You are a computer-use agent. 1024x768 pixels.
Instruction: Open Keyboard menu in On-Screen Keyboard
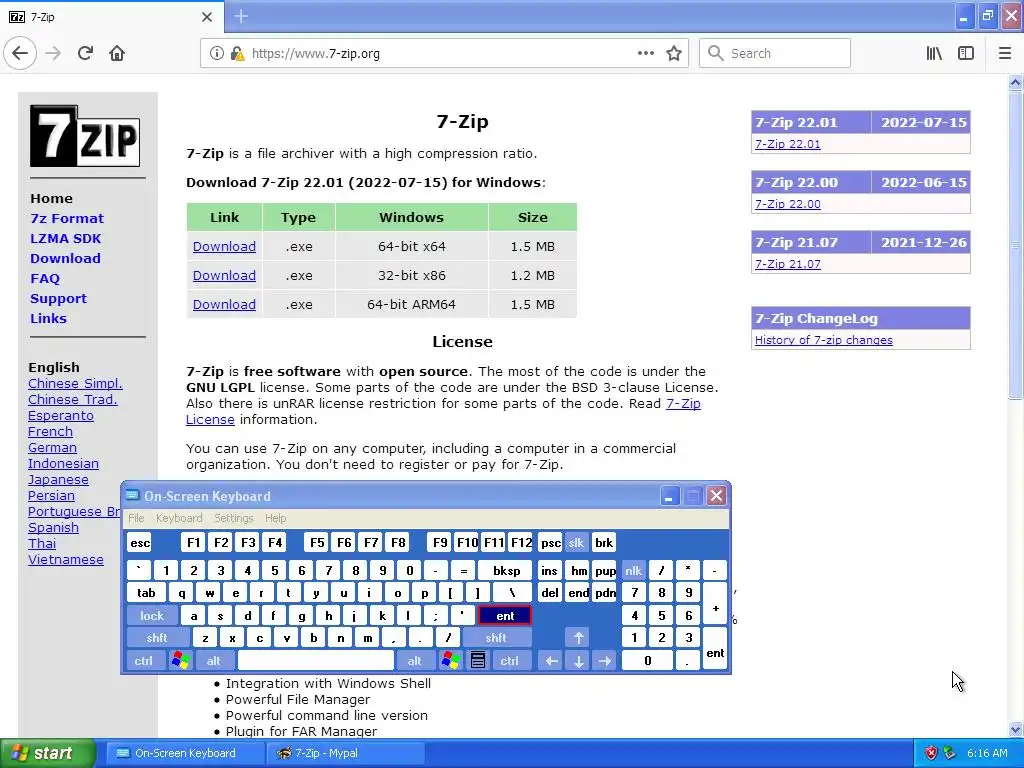pos(179,518)
